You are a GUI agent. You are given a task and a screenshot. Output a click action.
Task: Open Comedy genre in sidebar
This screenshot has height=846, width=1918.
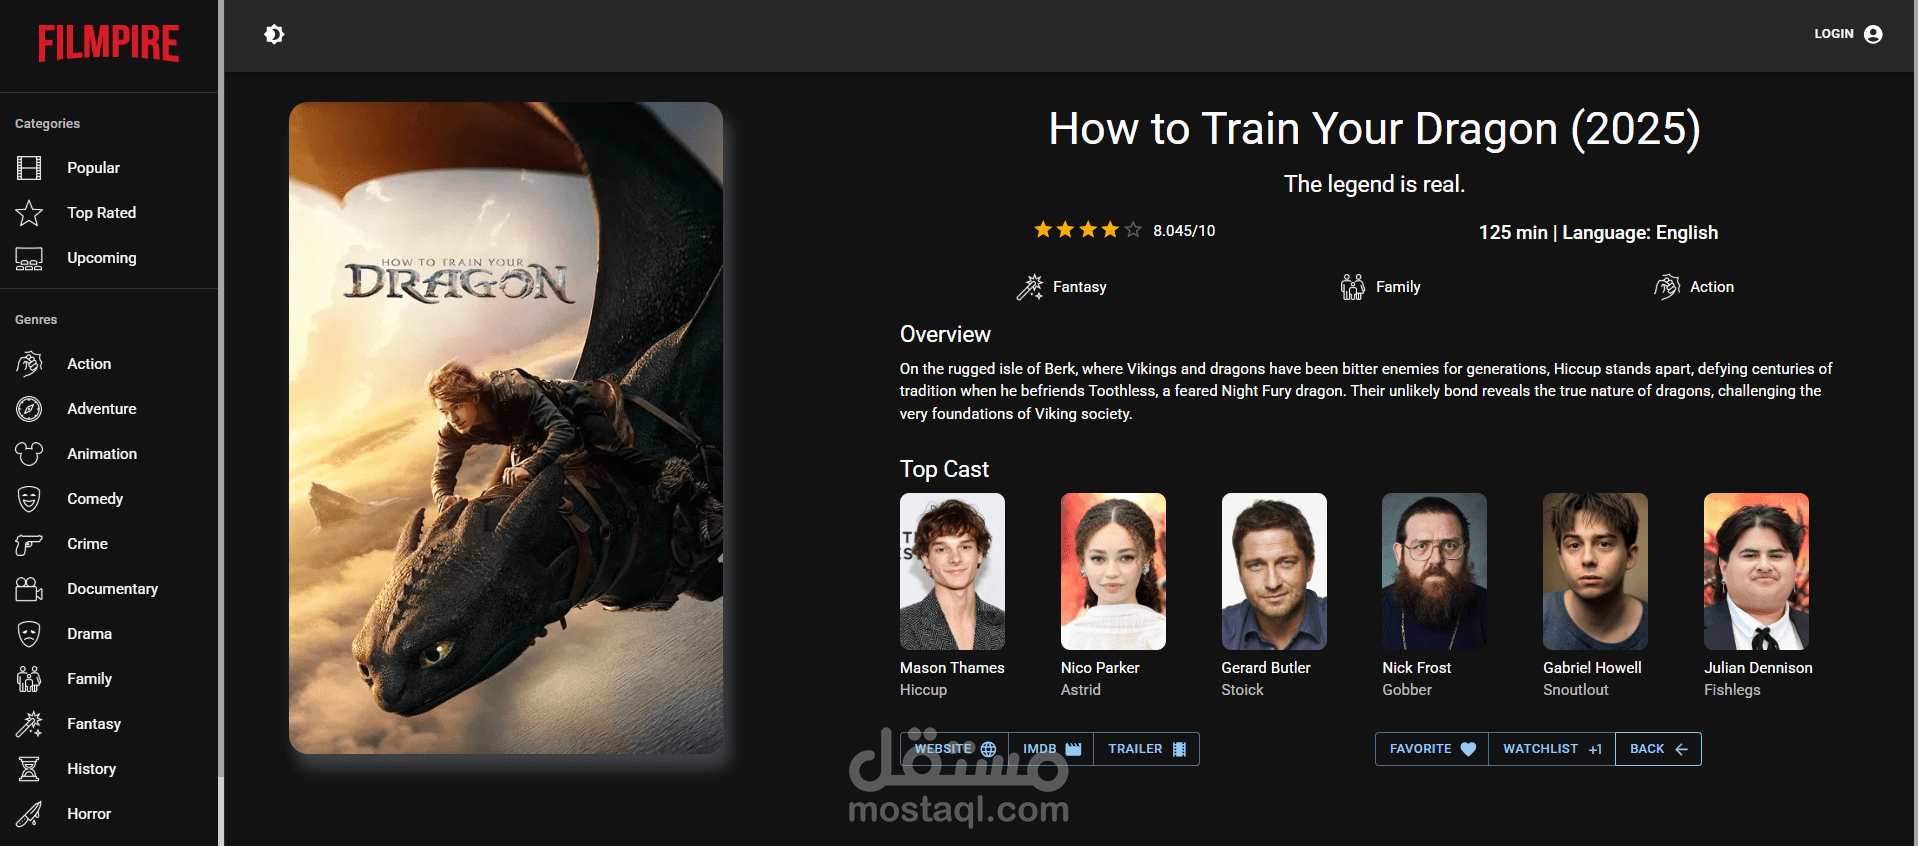109,499
